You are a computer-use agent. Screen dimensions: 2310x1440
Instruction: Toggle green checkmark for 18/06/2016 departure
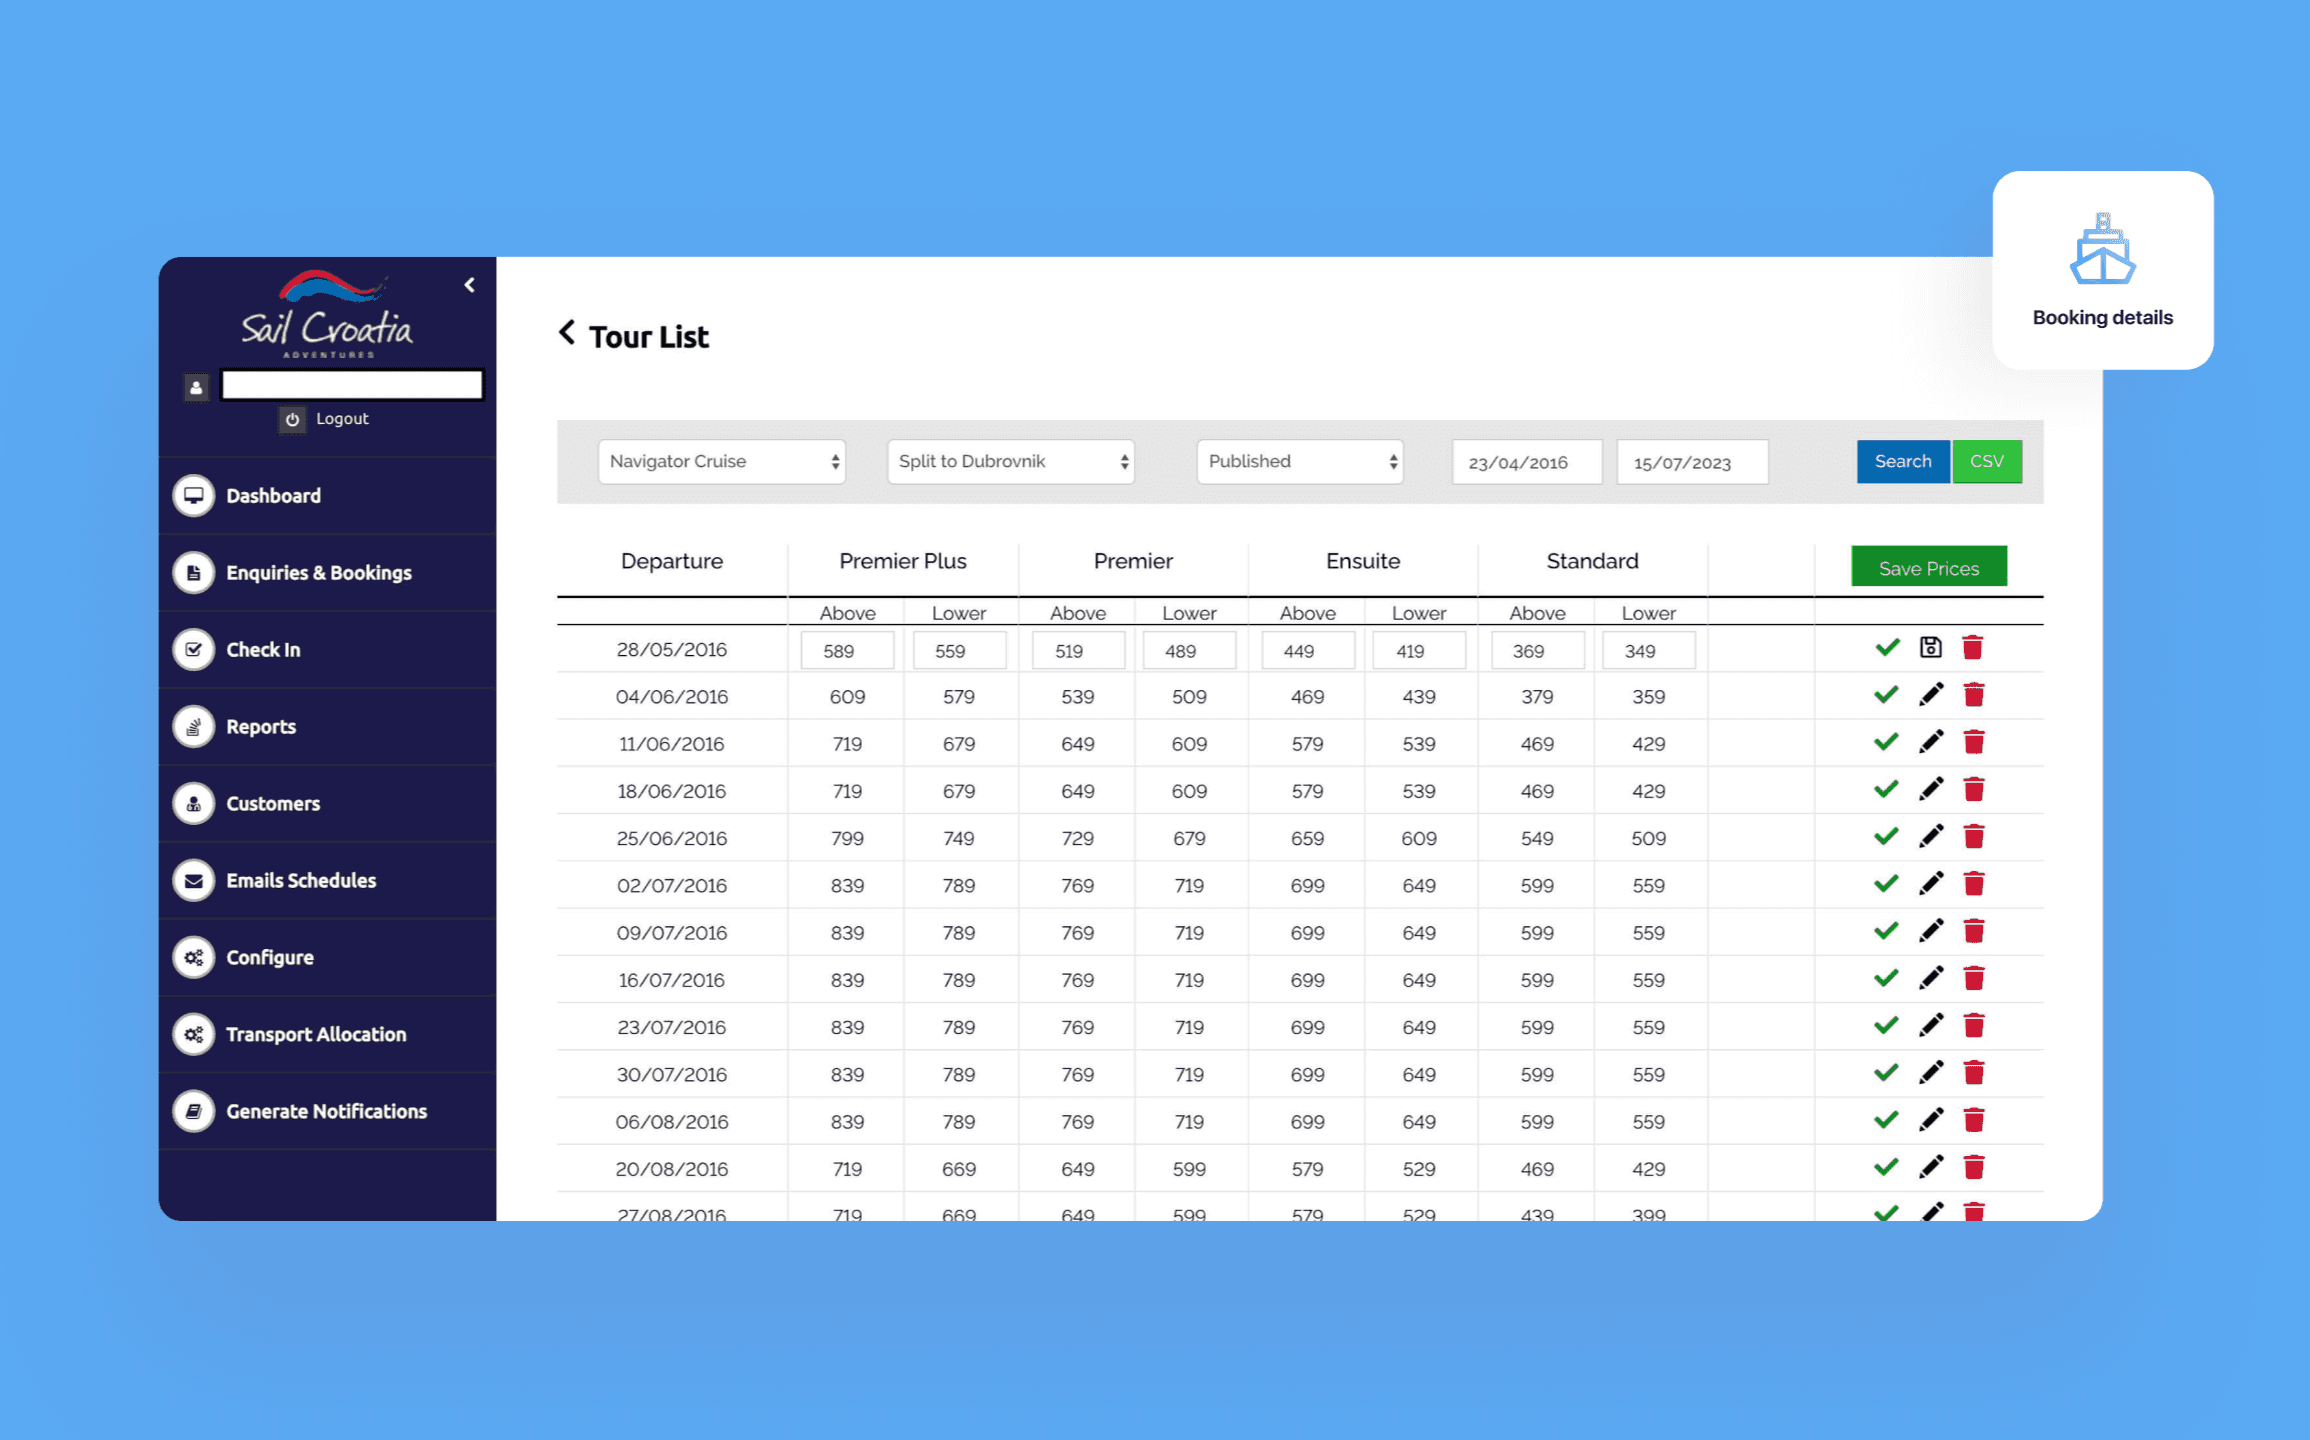(x=1886, y=790)
